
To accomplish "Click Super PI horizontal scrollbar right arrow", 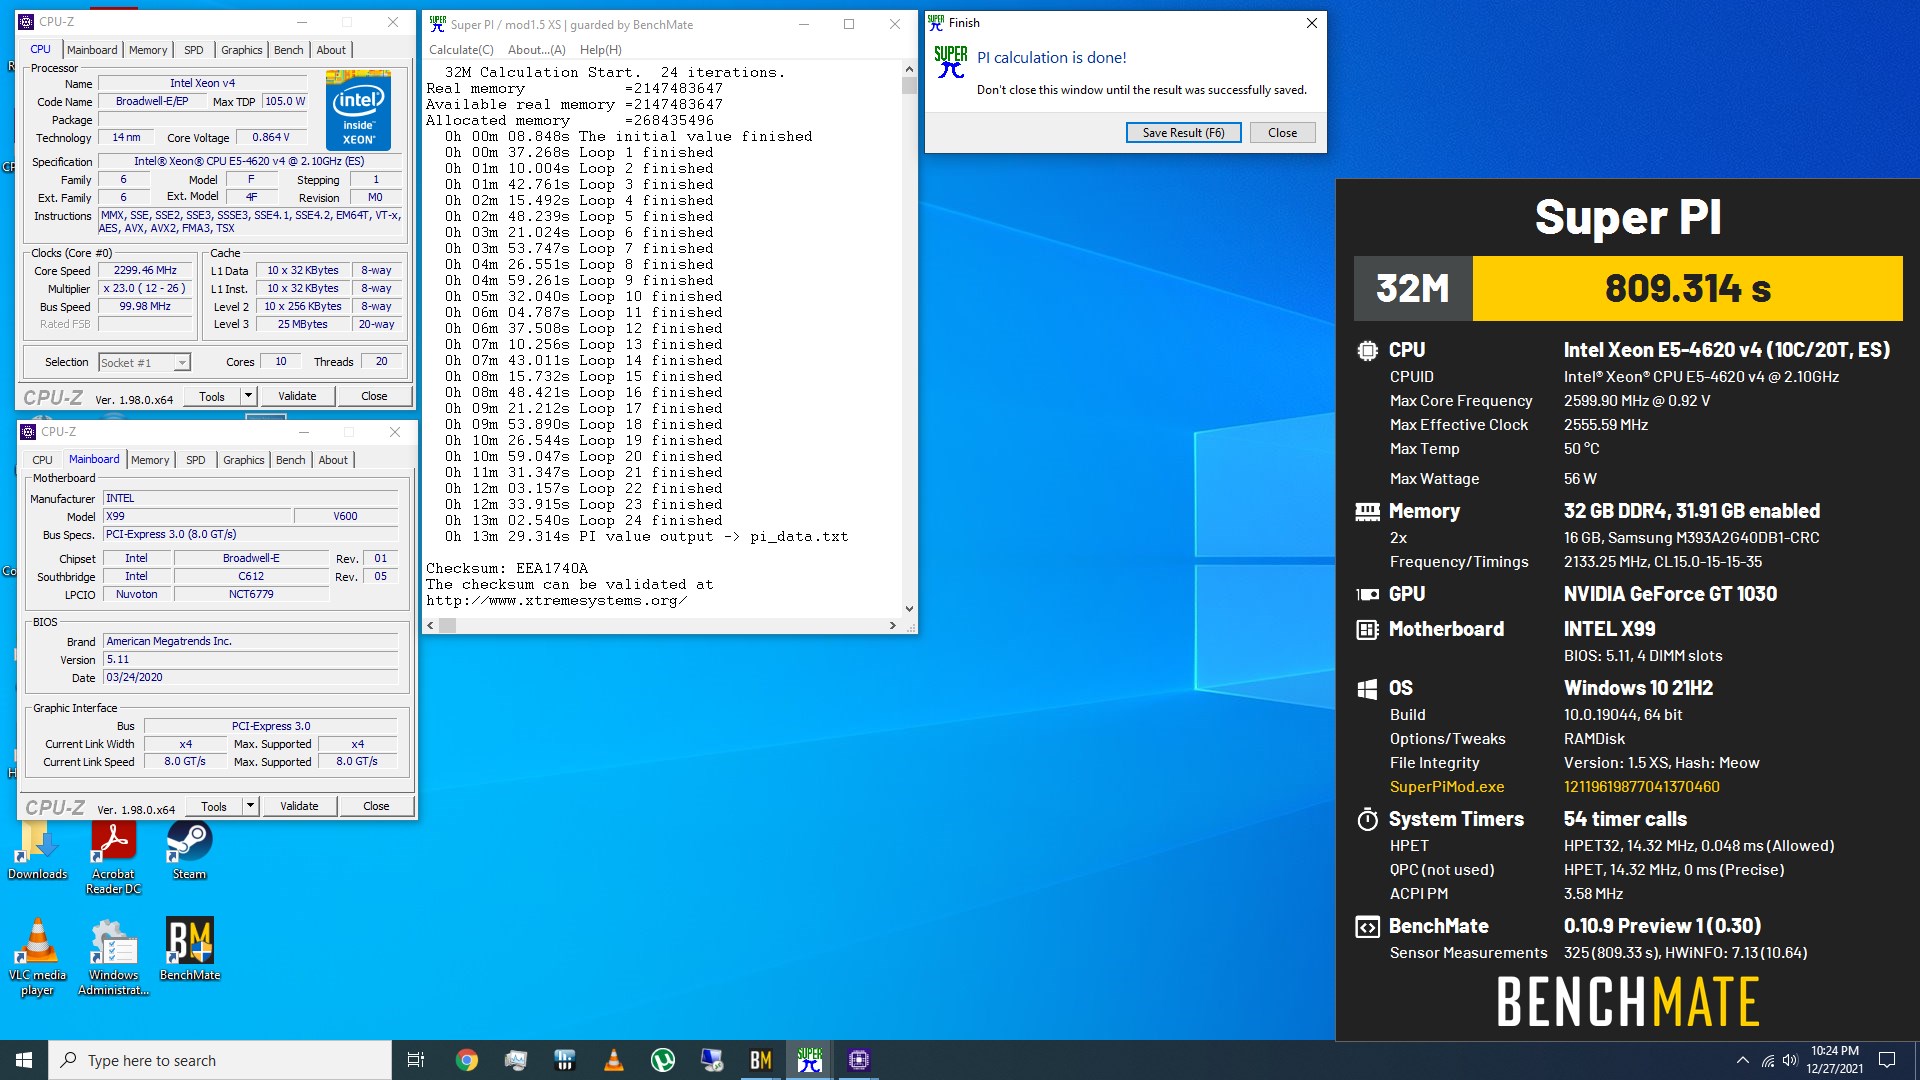I will click(x=893, y=625).
